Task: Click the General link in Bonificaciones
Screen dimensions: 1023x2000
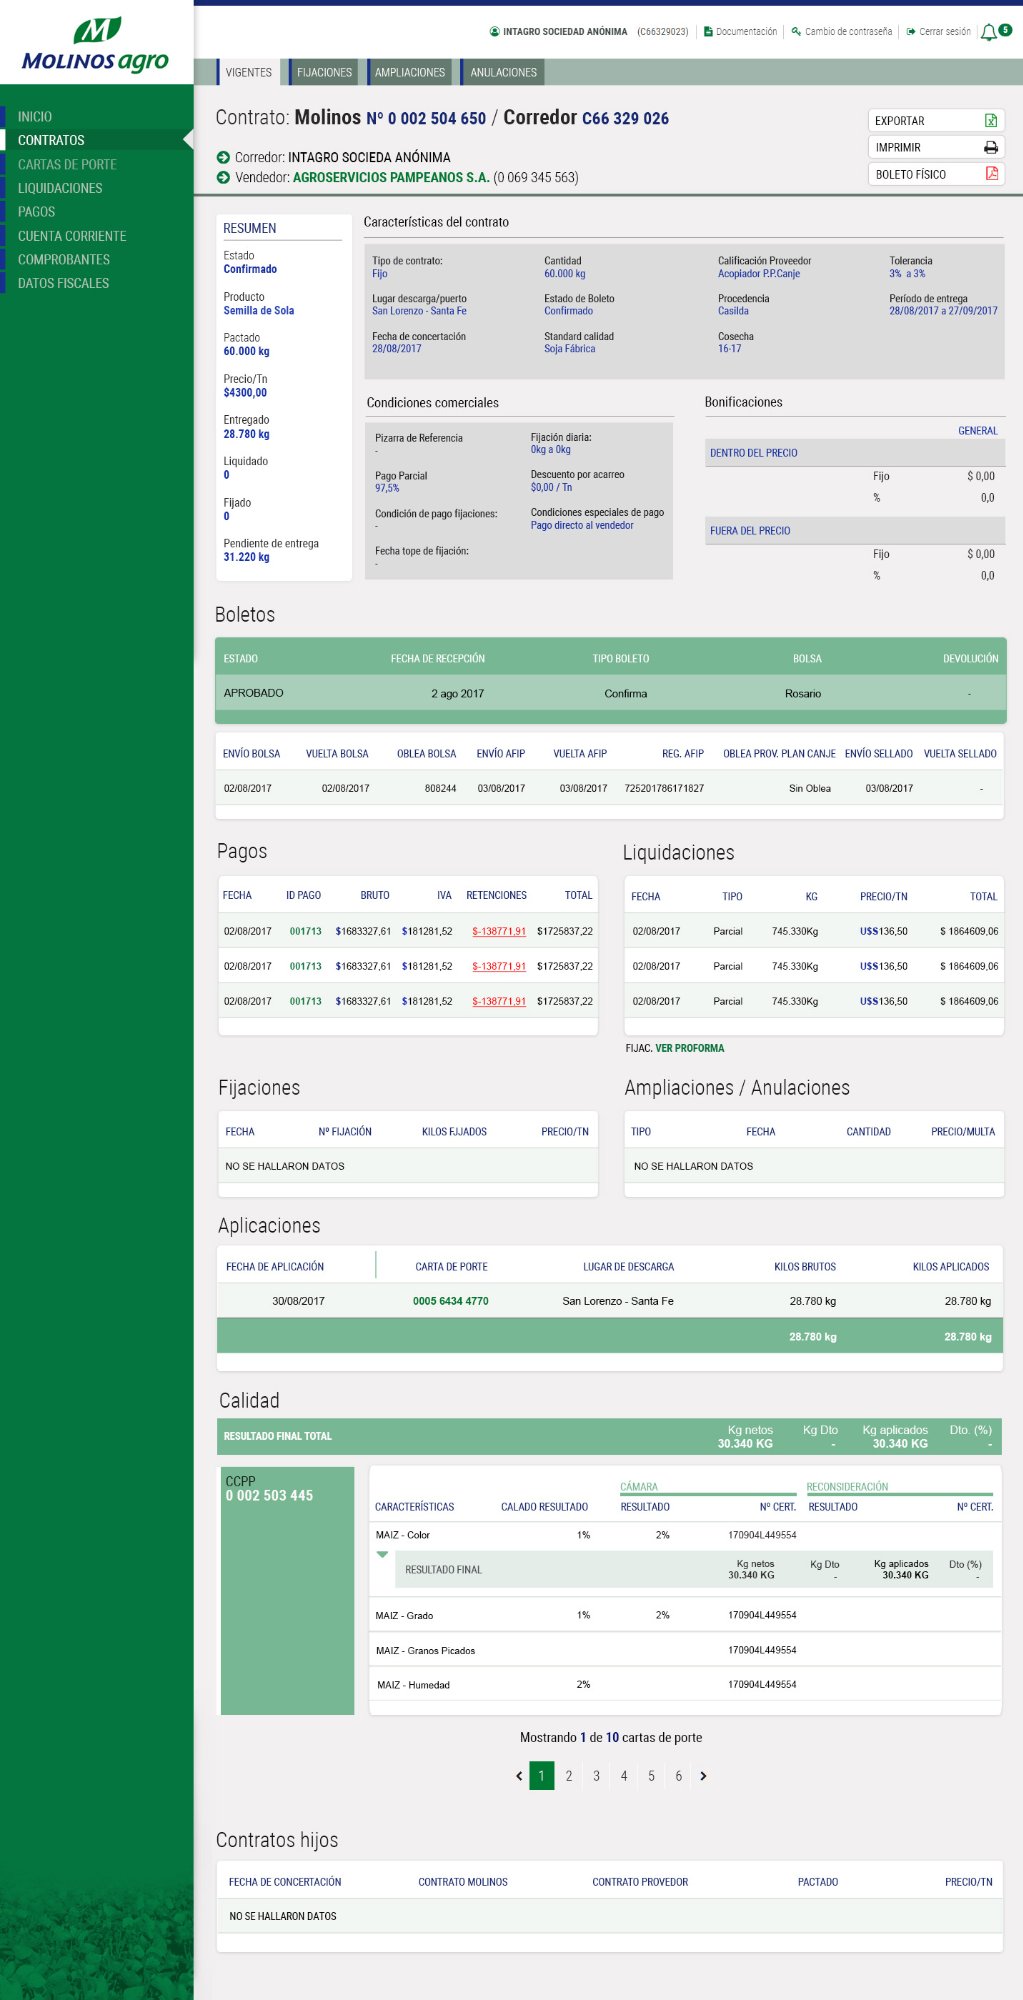Action: coord(978,431)
